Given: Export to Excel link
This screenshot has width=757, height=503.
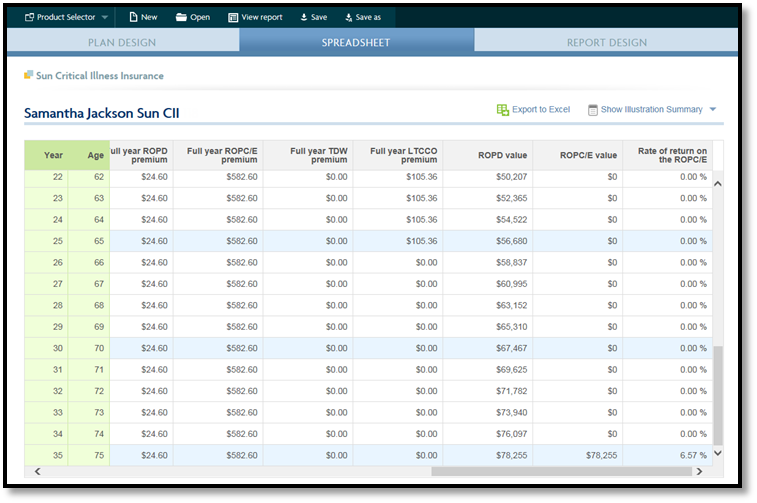Looking at the screenshot, I should coord(541,110).
